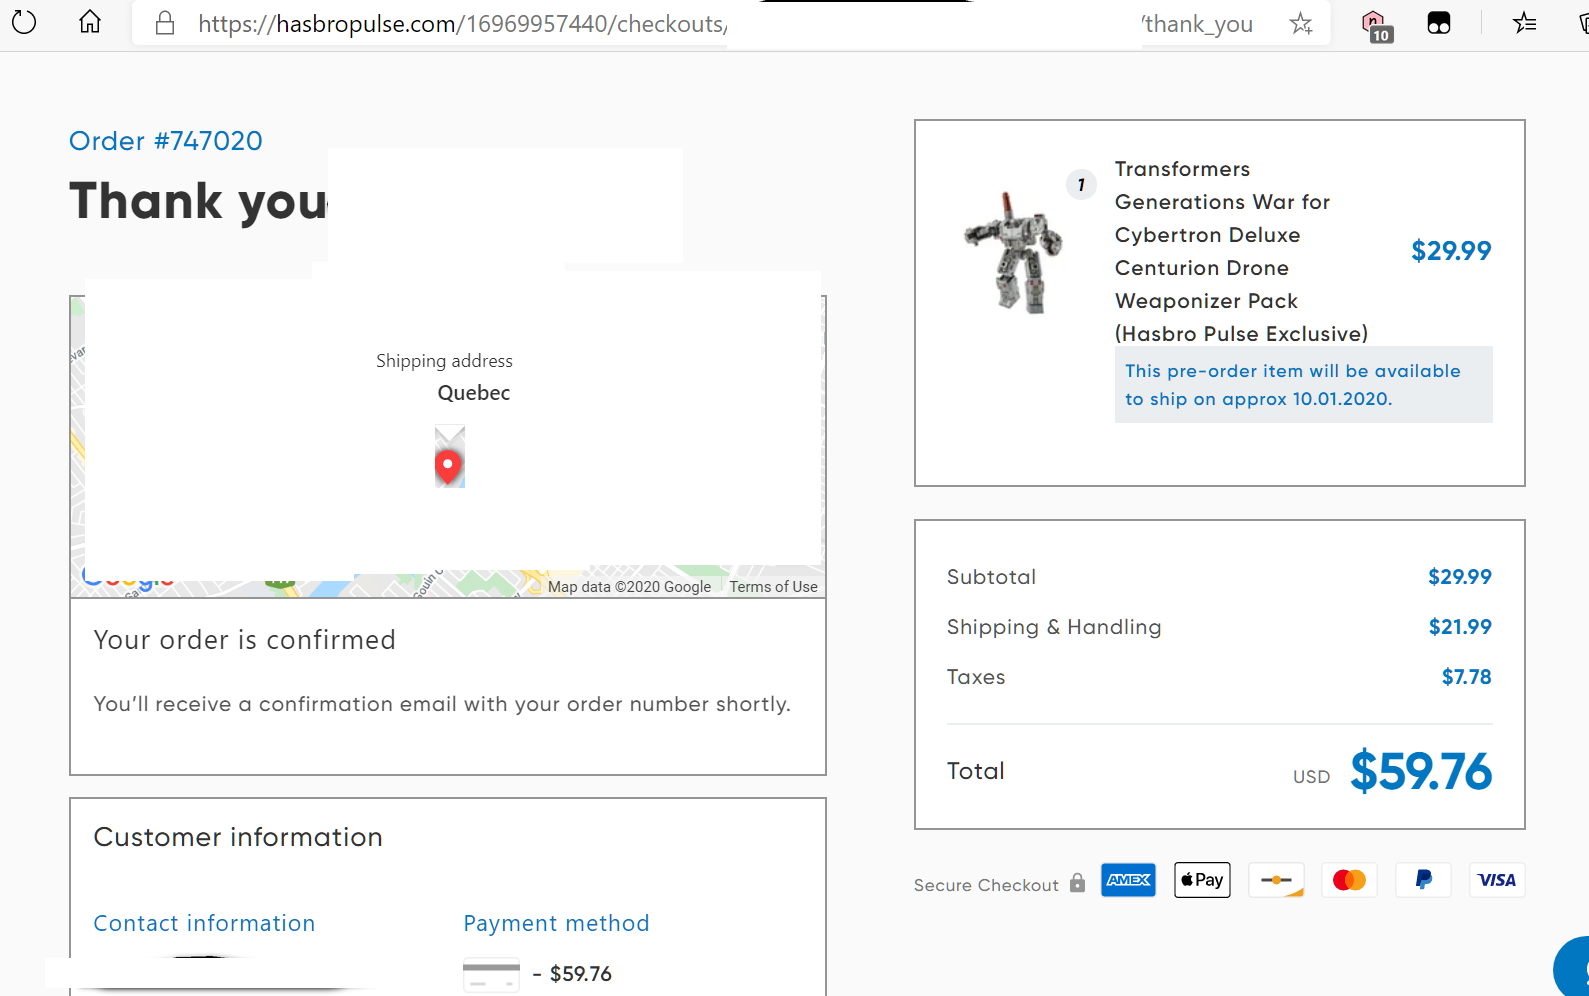Screen dimensions: 1589x996
Task: Click the lock site-info icon
Action: [x=165, y=24]
